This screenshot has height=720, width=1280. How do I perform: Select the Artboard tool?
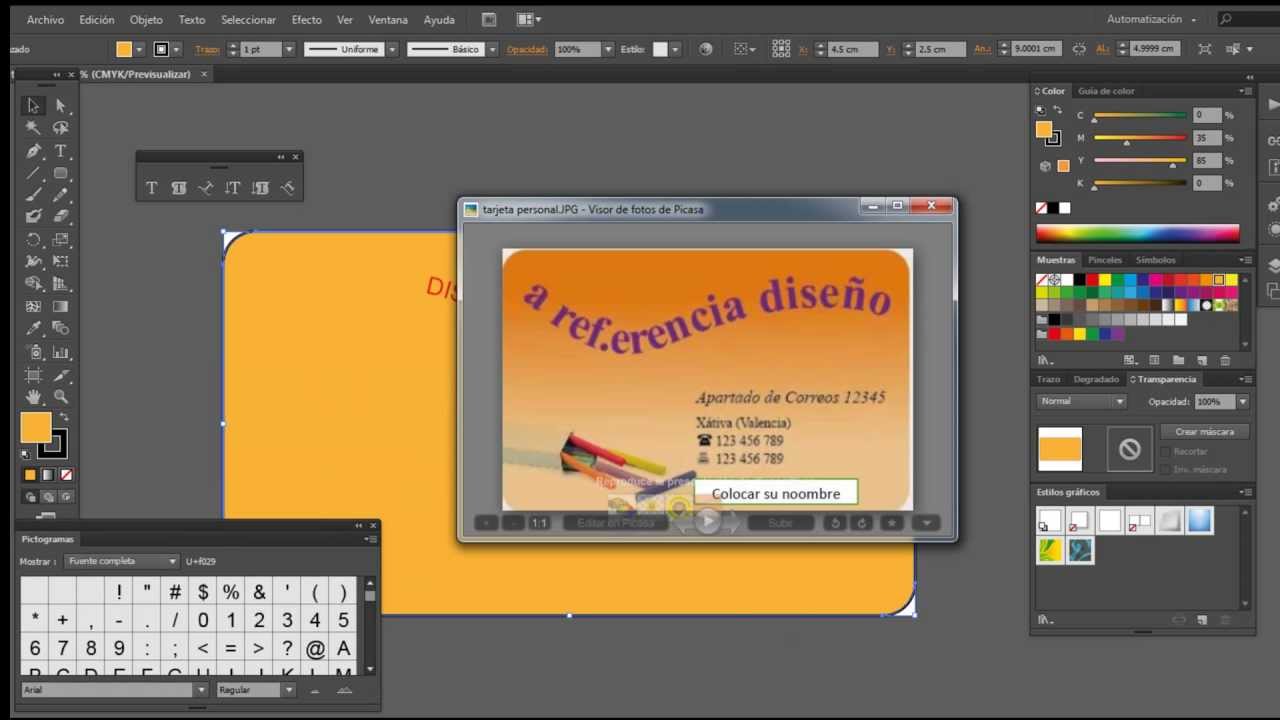[33, 375]
